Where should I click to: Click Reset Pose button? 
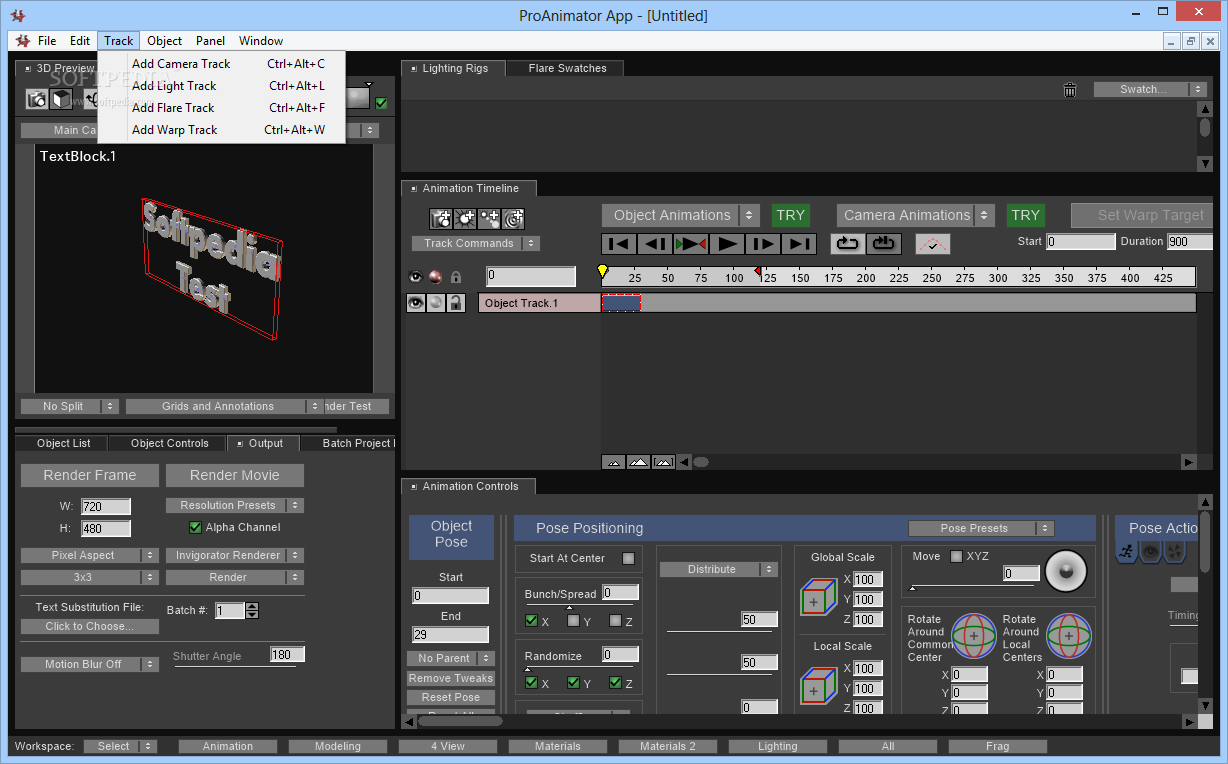pos(451,697)
